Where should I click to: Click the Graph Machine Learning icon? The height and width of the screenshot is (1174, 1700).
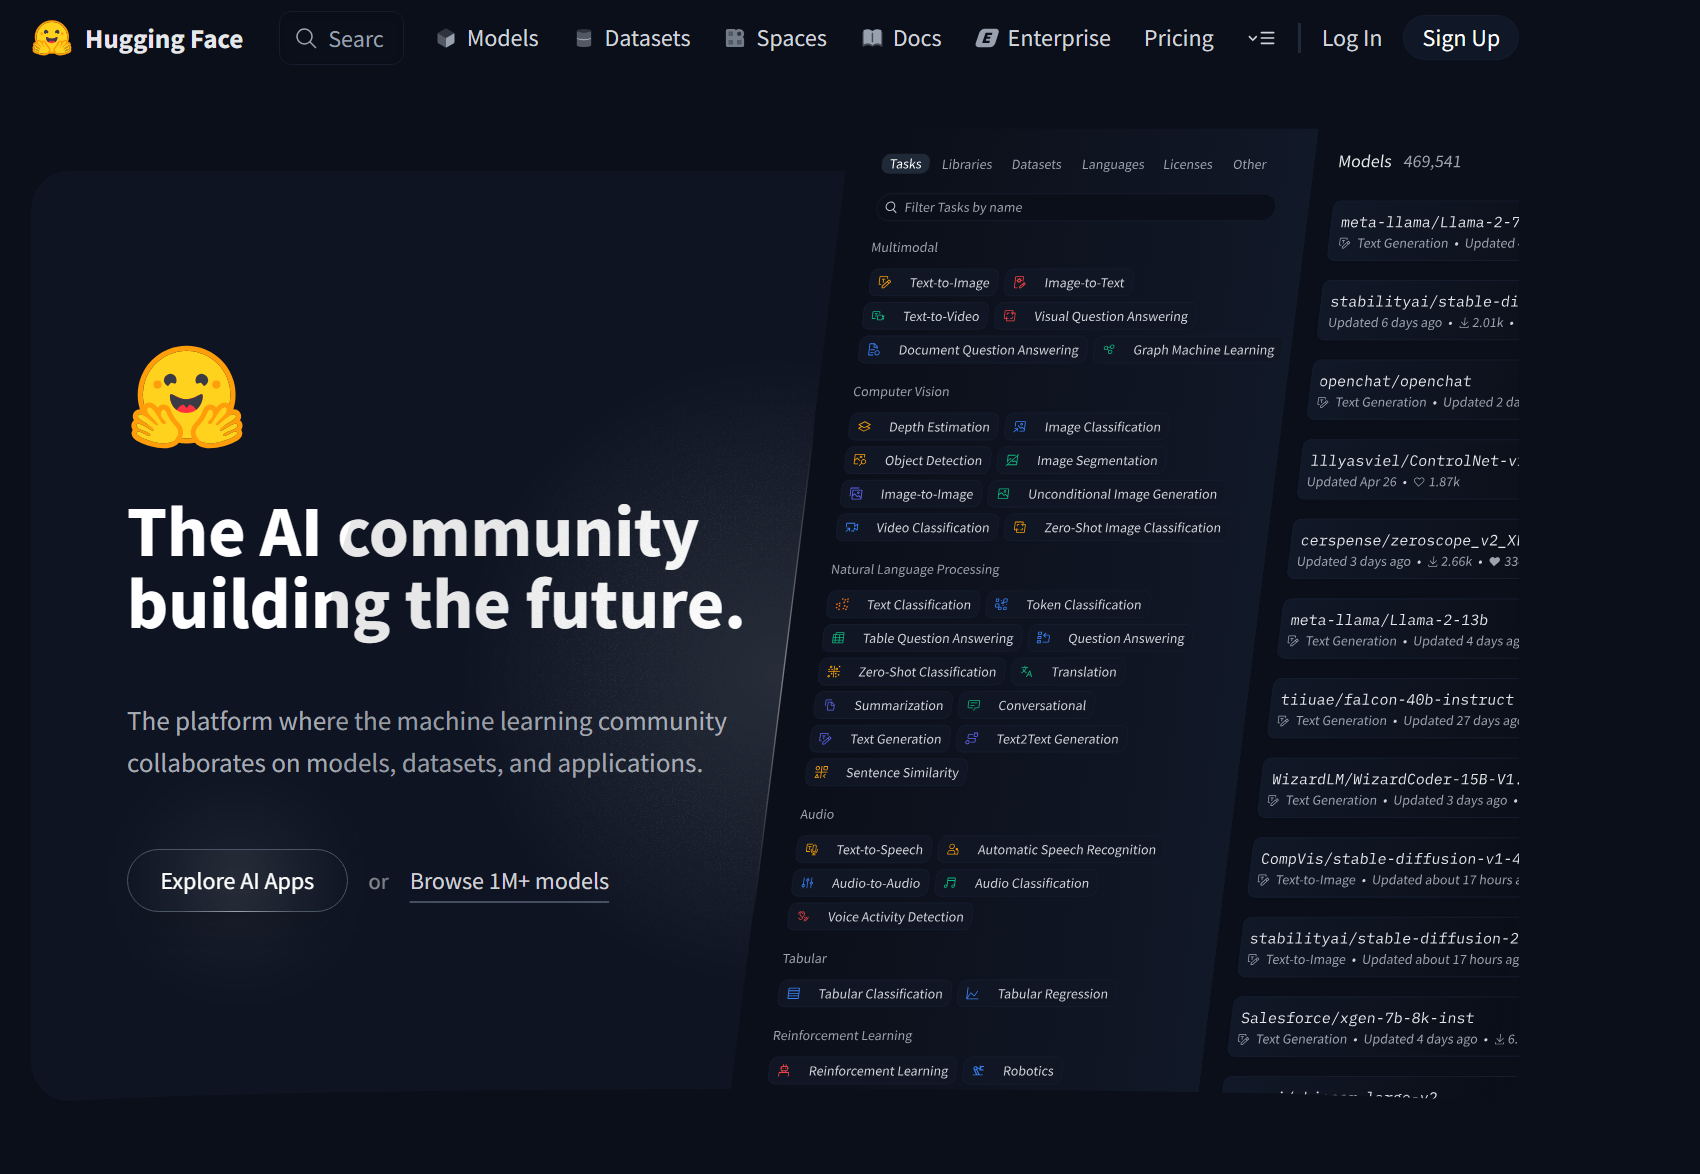[x=1109, y=350]
